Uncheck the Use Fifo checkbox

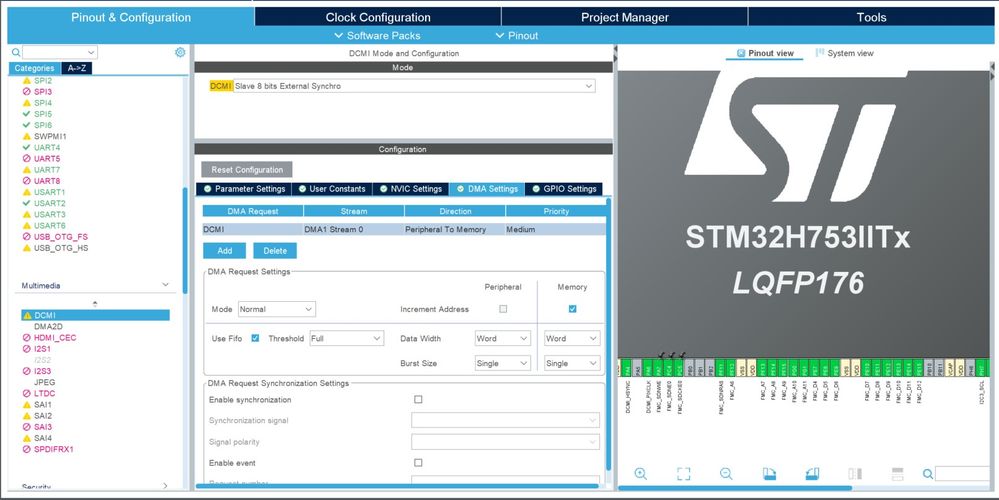[255, 338]
